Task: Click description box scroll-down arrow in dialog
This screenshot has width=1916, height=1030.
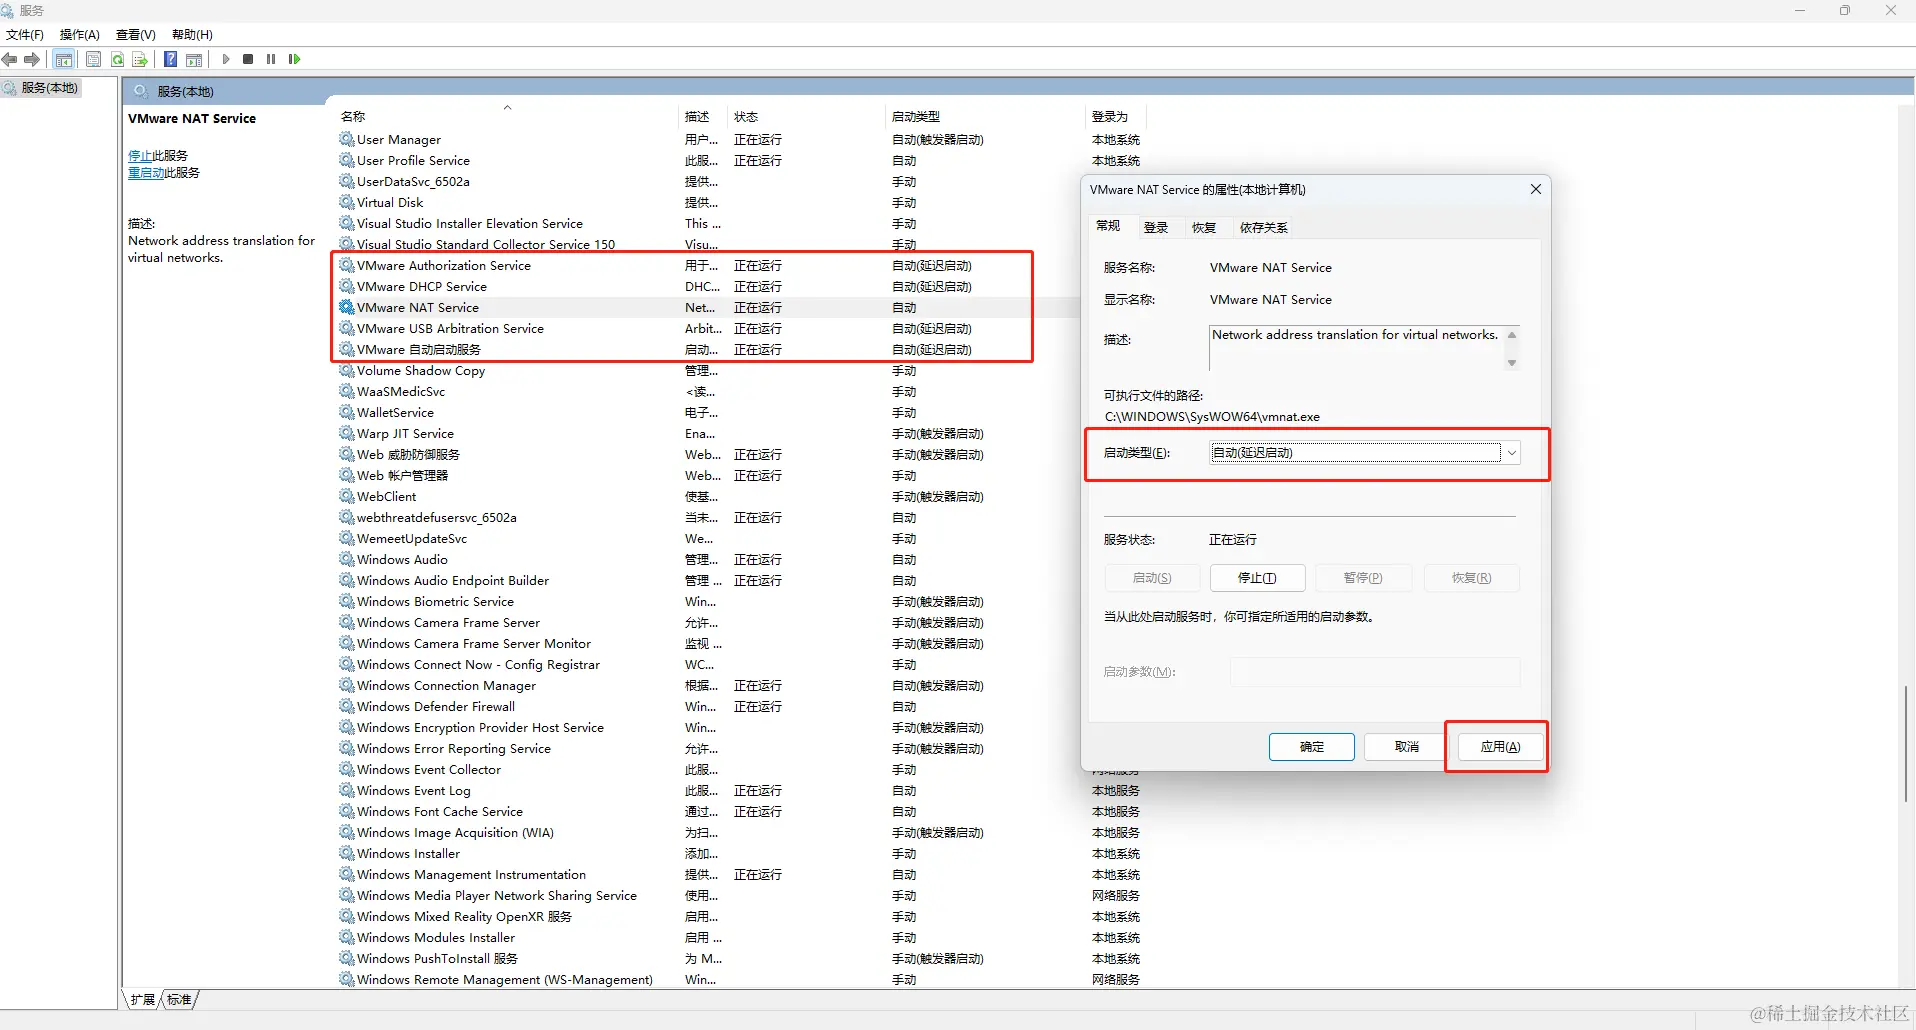Action: 1512,363
